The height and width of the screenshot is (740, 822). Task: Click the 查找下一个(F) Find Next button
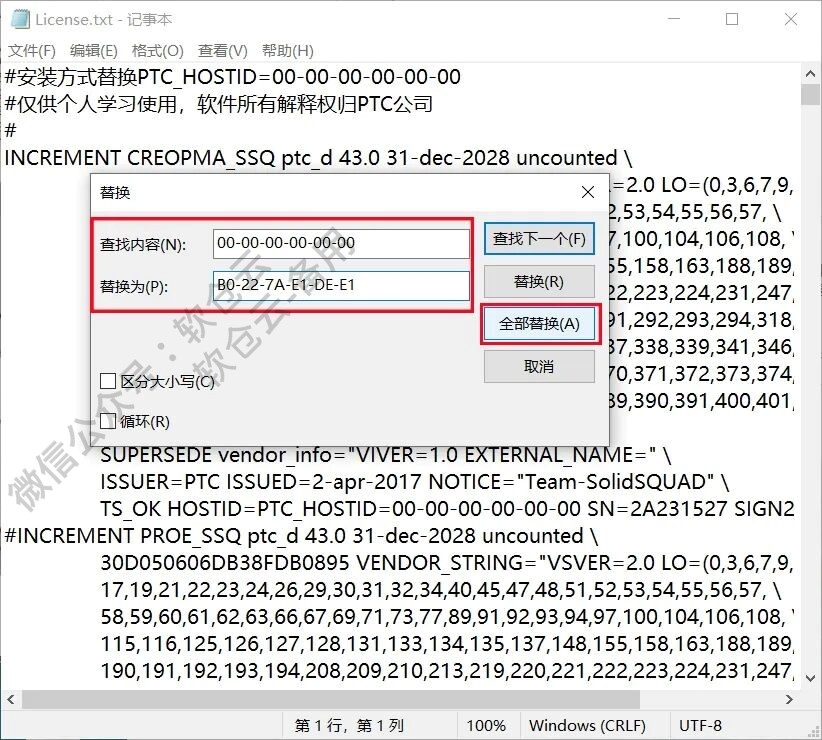[539, 238]
